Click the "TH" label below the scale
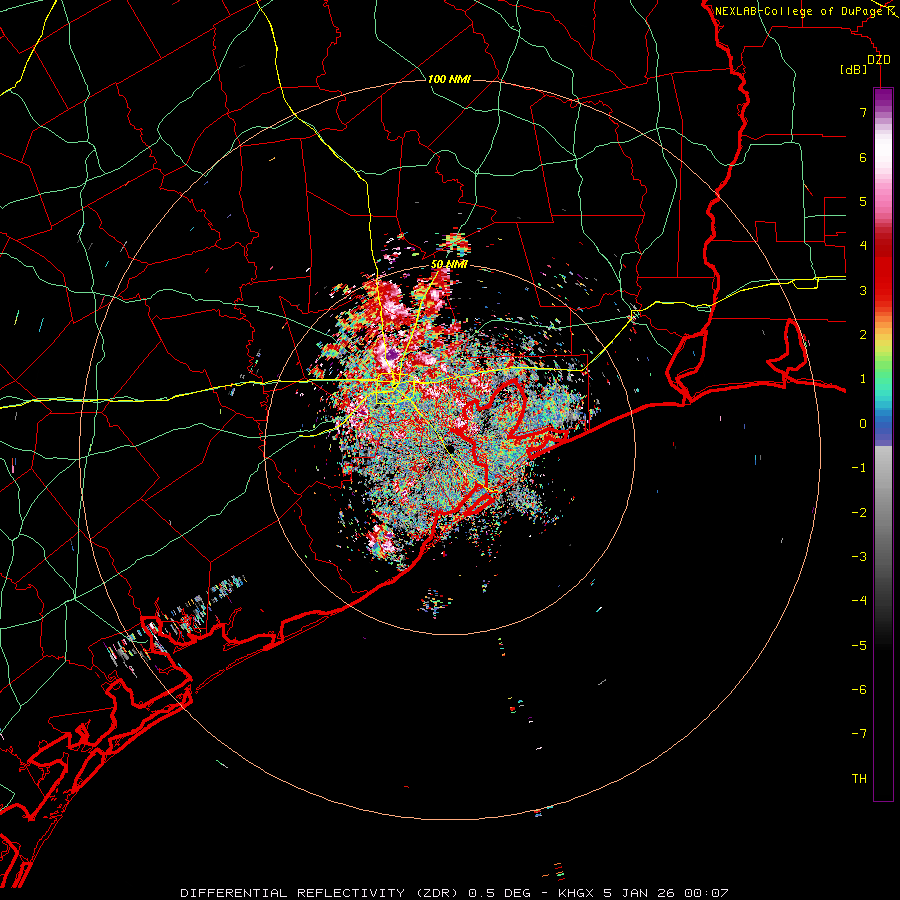The width and height of the screenshot is (900, 900). (x=859, y=779)
